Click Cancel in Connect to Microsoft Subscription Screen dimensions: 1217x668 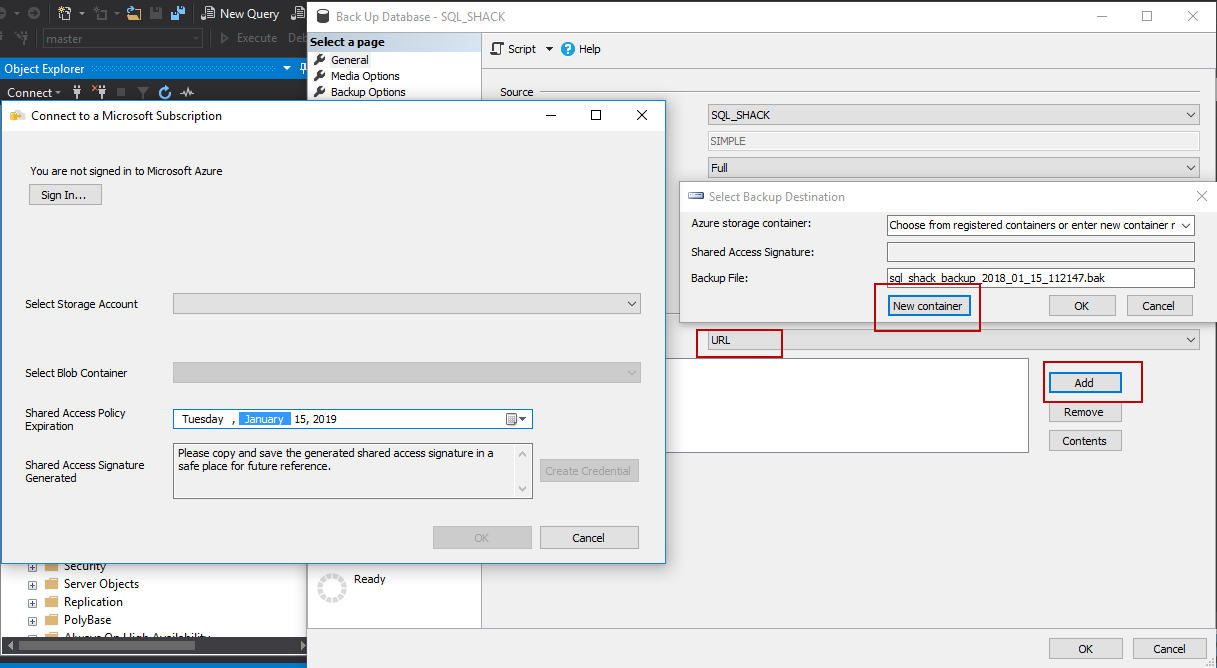(589, 538)
